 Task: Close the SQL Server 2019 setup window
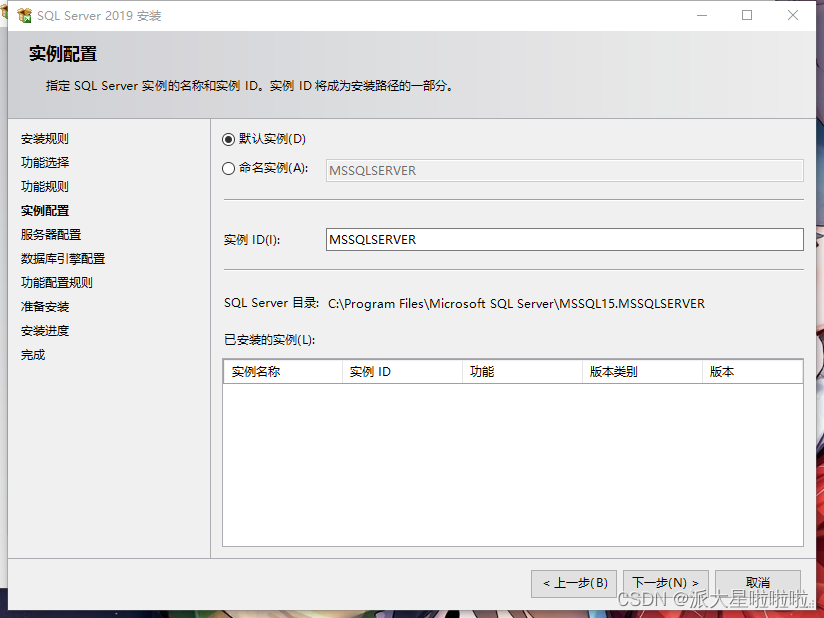coord(793,16)
